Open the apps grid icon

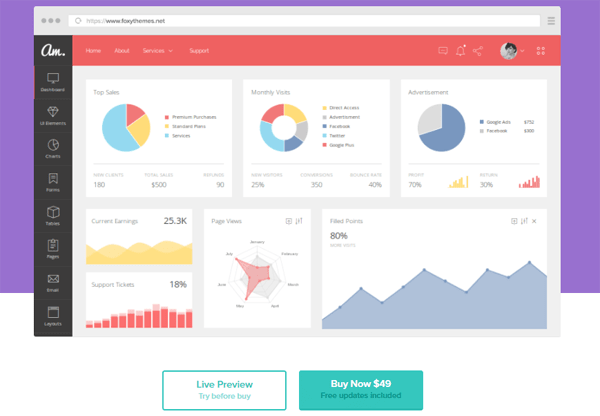[x=541, y=51]
